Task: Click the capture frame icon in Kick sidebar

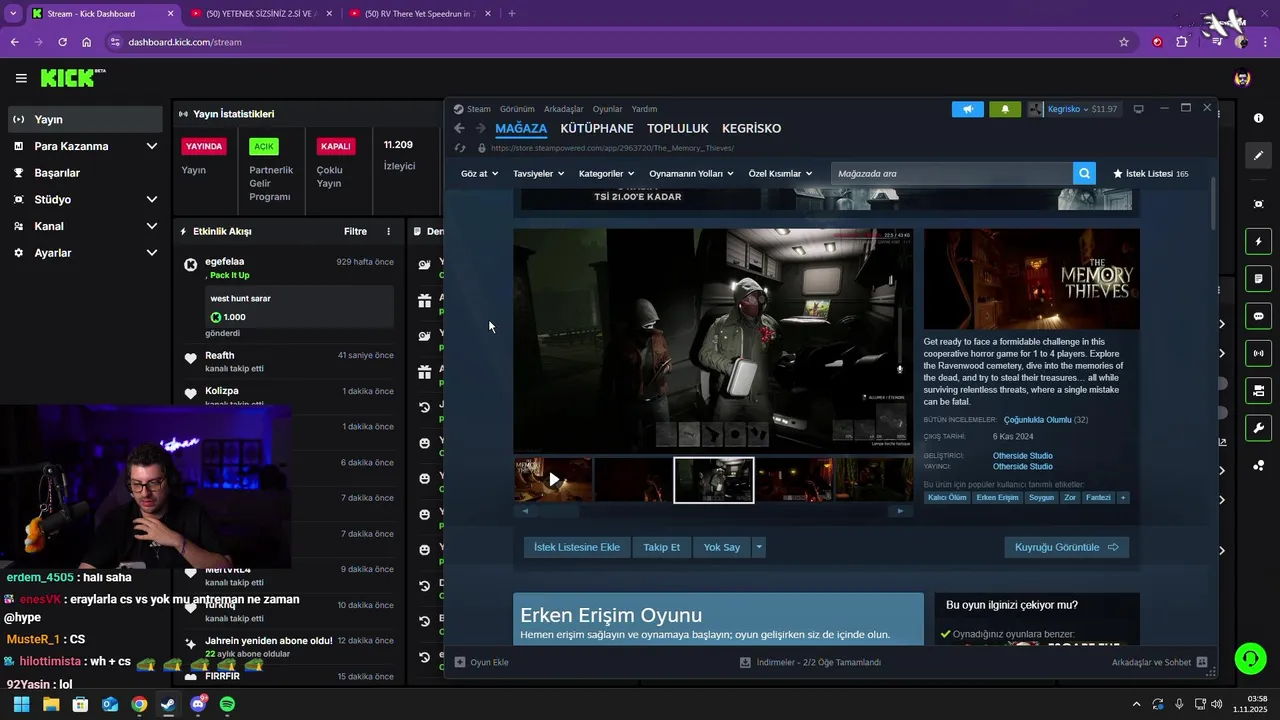Action: click(x=1258, y=204)
